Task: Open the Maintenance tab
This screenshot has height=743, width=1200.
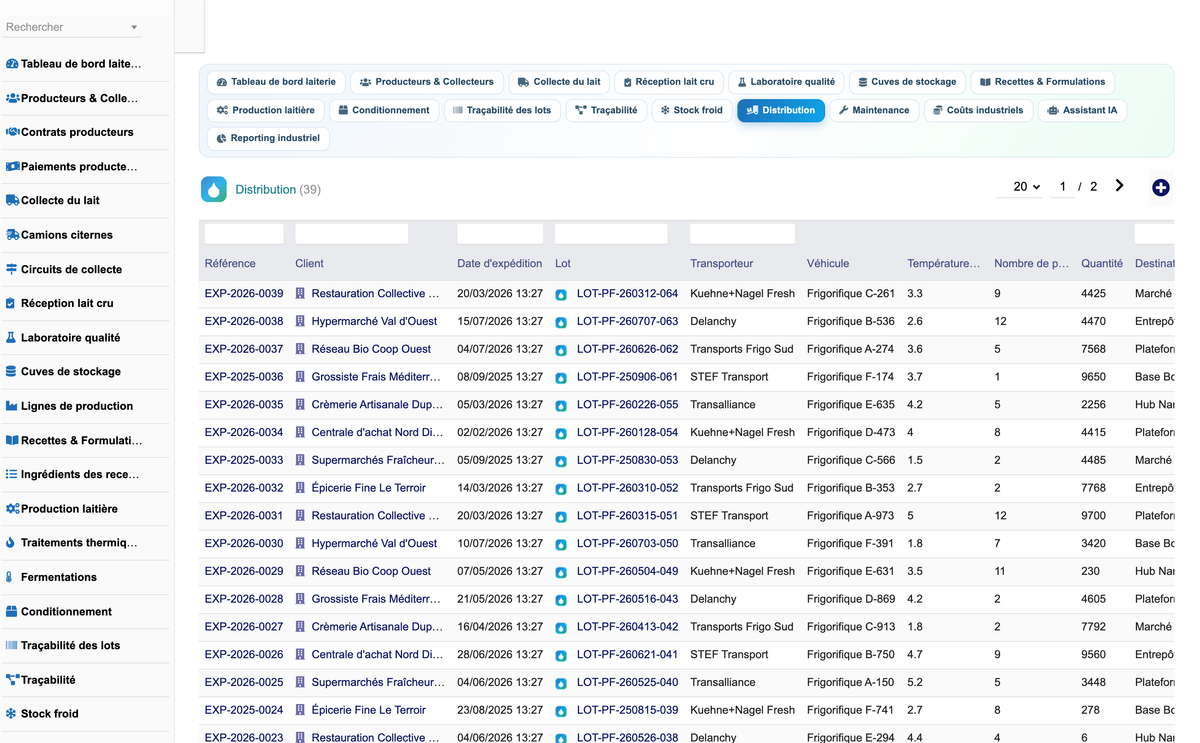Action: click(874, 110)
